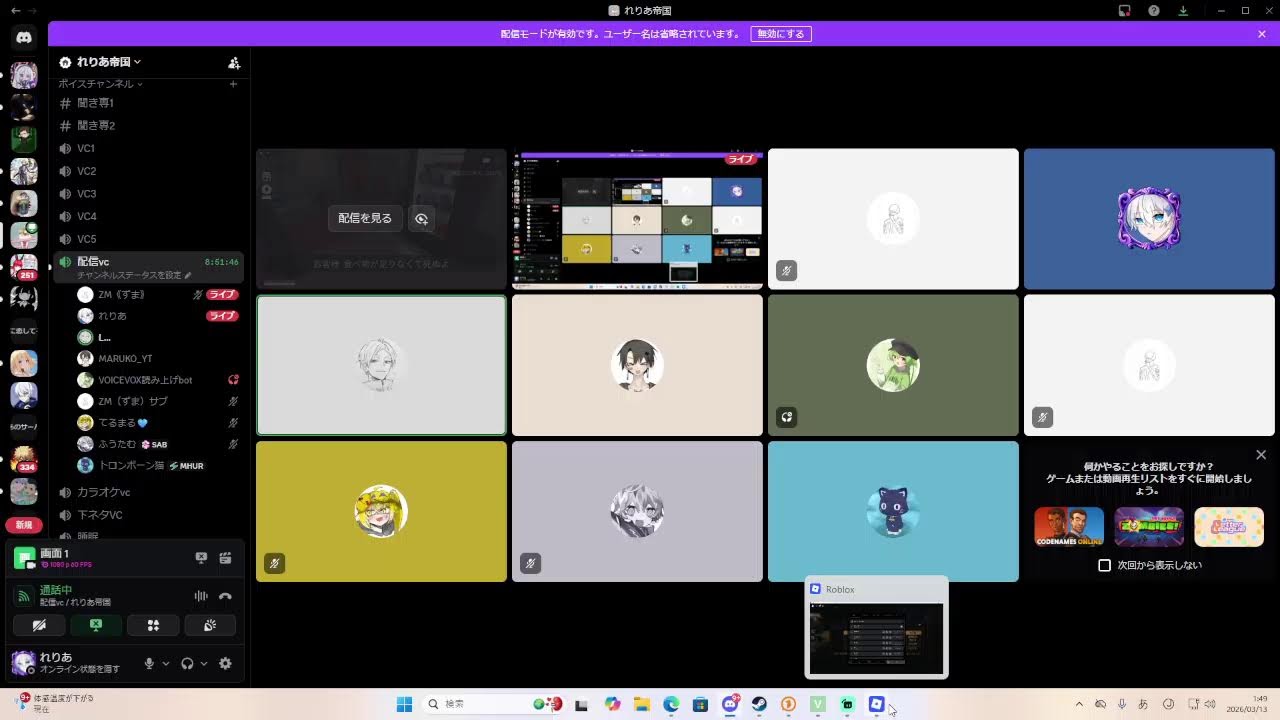The width and height of the screenshot is (1280, 720).
Task: Check 次回から表示しない checkbox
Action: pyautogui.click(x=1105, y=565)
